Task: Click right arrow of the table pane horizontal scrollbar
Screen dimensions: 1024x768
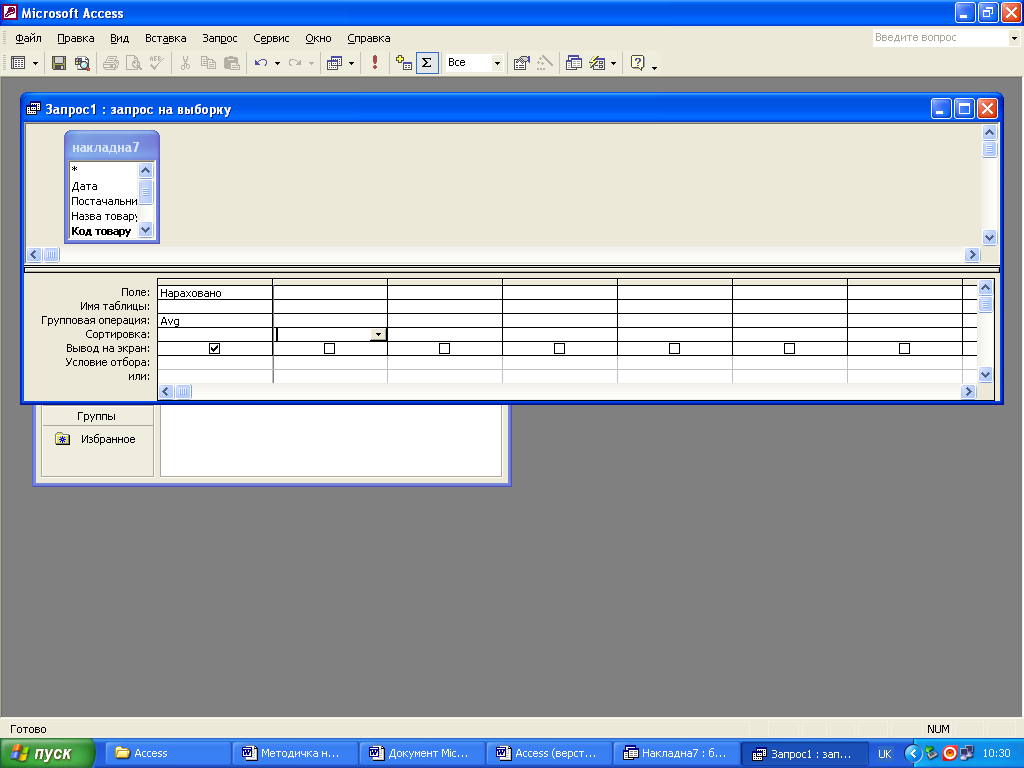Action: [x=972, y=255]
